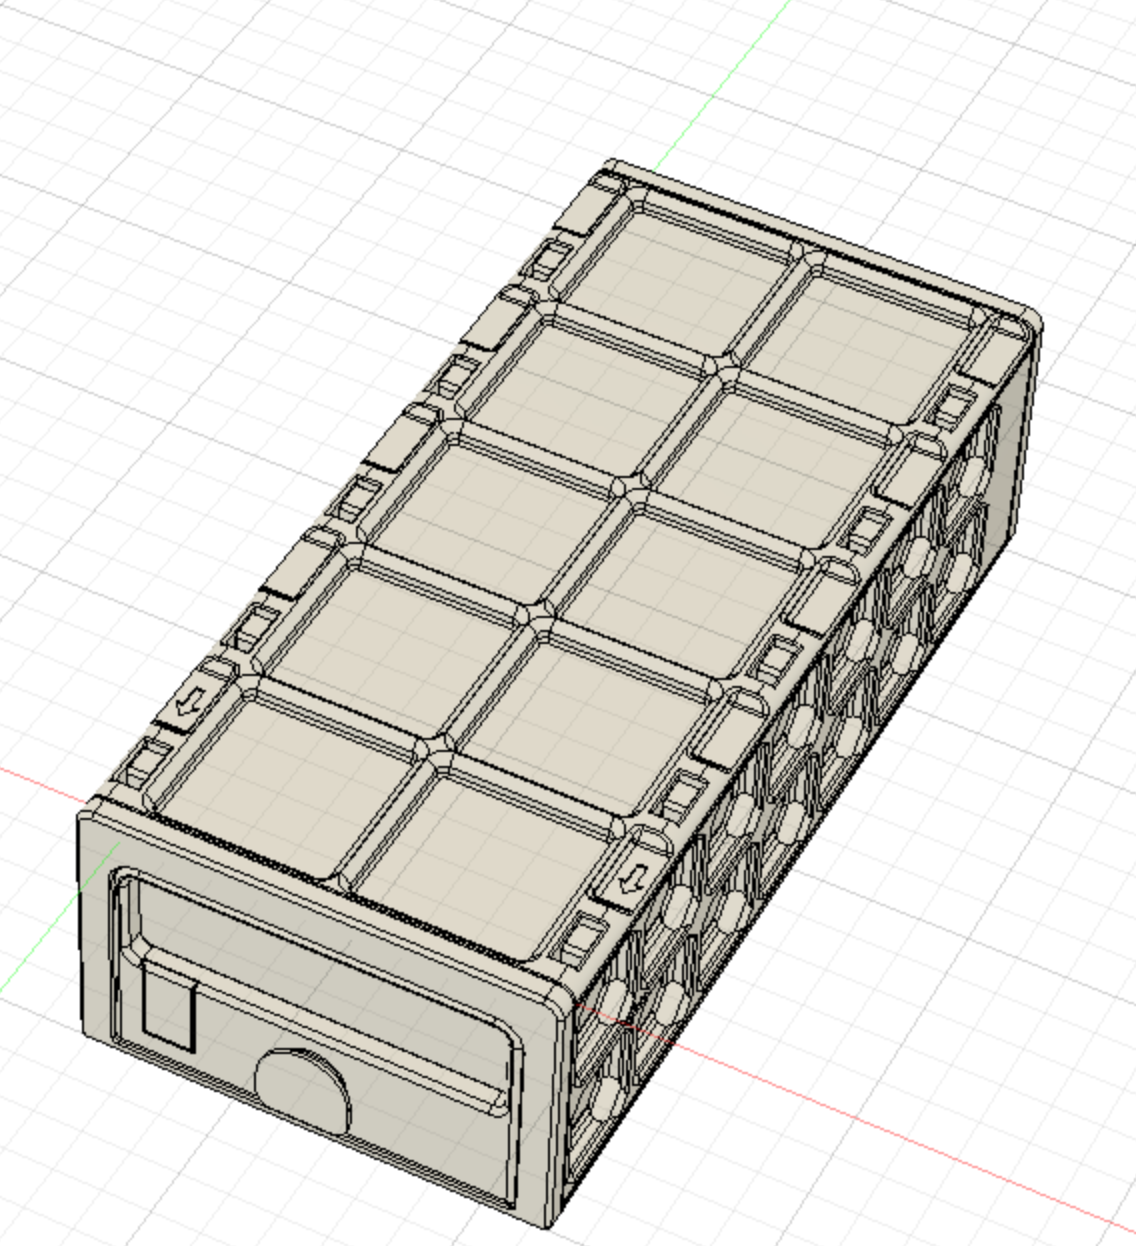Select the plain narrow end face of the box
This screenshot has width=1136, height=1246.
(1012, 450)
